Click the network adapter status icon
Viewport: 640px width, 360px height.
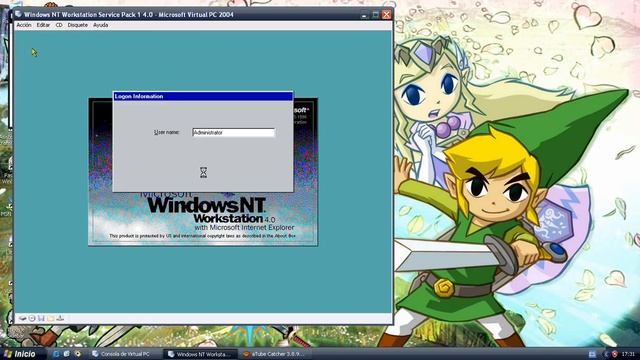coord(60,318)
